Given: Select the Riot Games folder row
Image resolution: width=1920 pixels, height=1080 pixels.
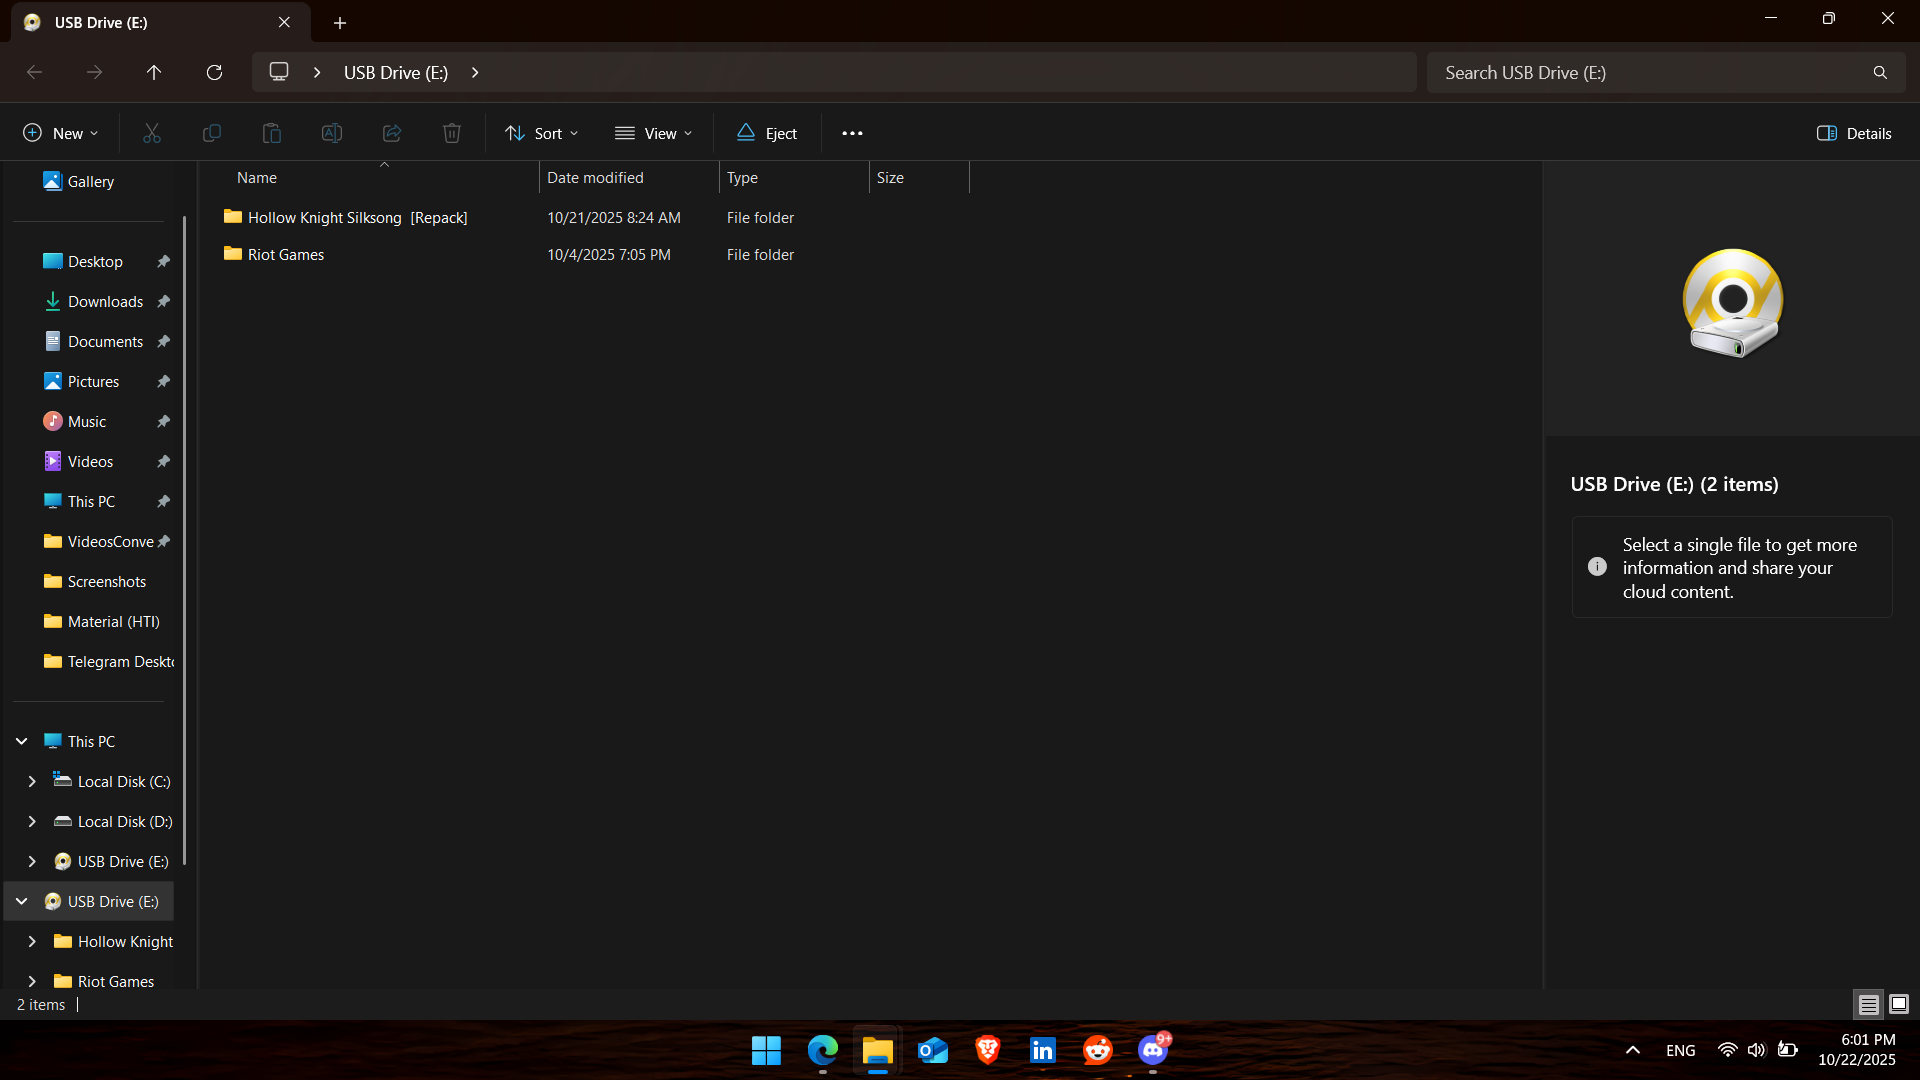Looking at the screenshot, I should 286,254.
